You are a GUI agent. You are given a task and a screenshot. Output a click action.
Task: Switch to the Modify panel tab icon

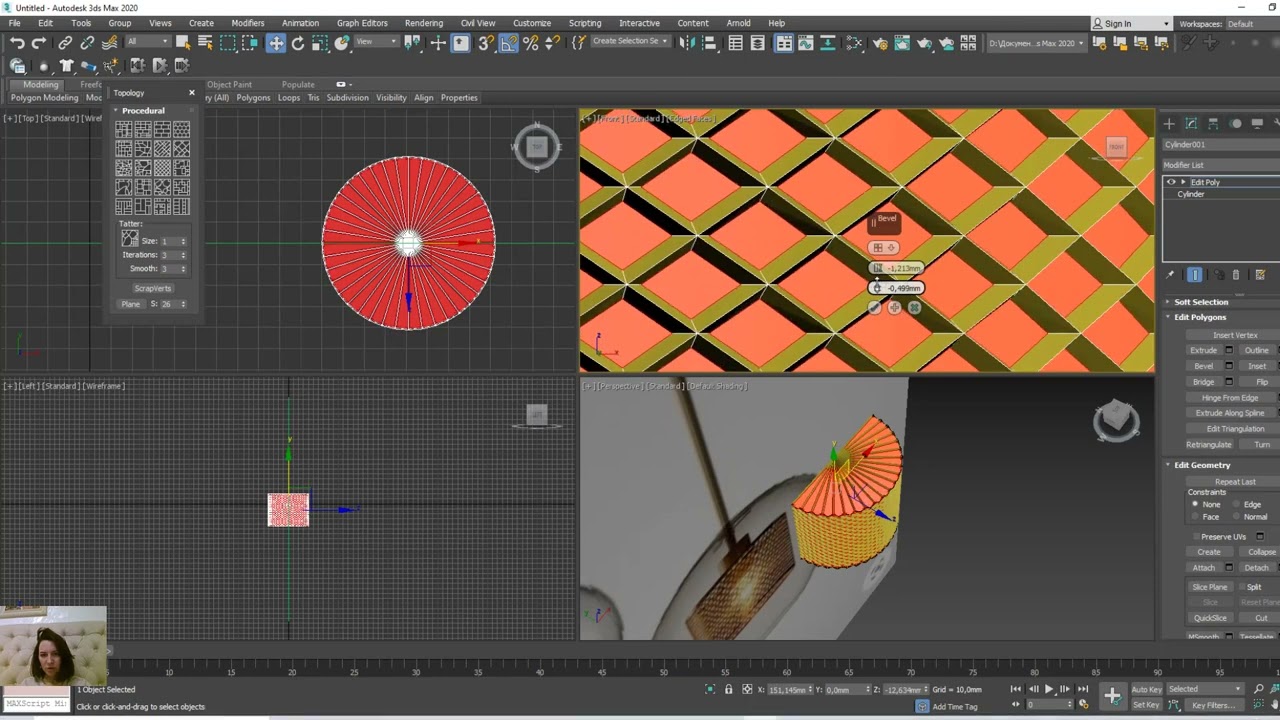click(1191, 123)
